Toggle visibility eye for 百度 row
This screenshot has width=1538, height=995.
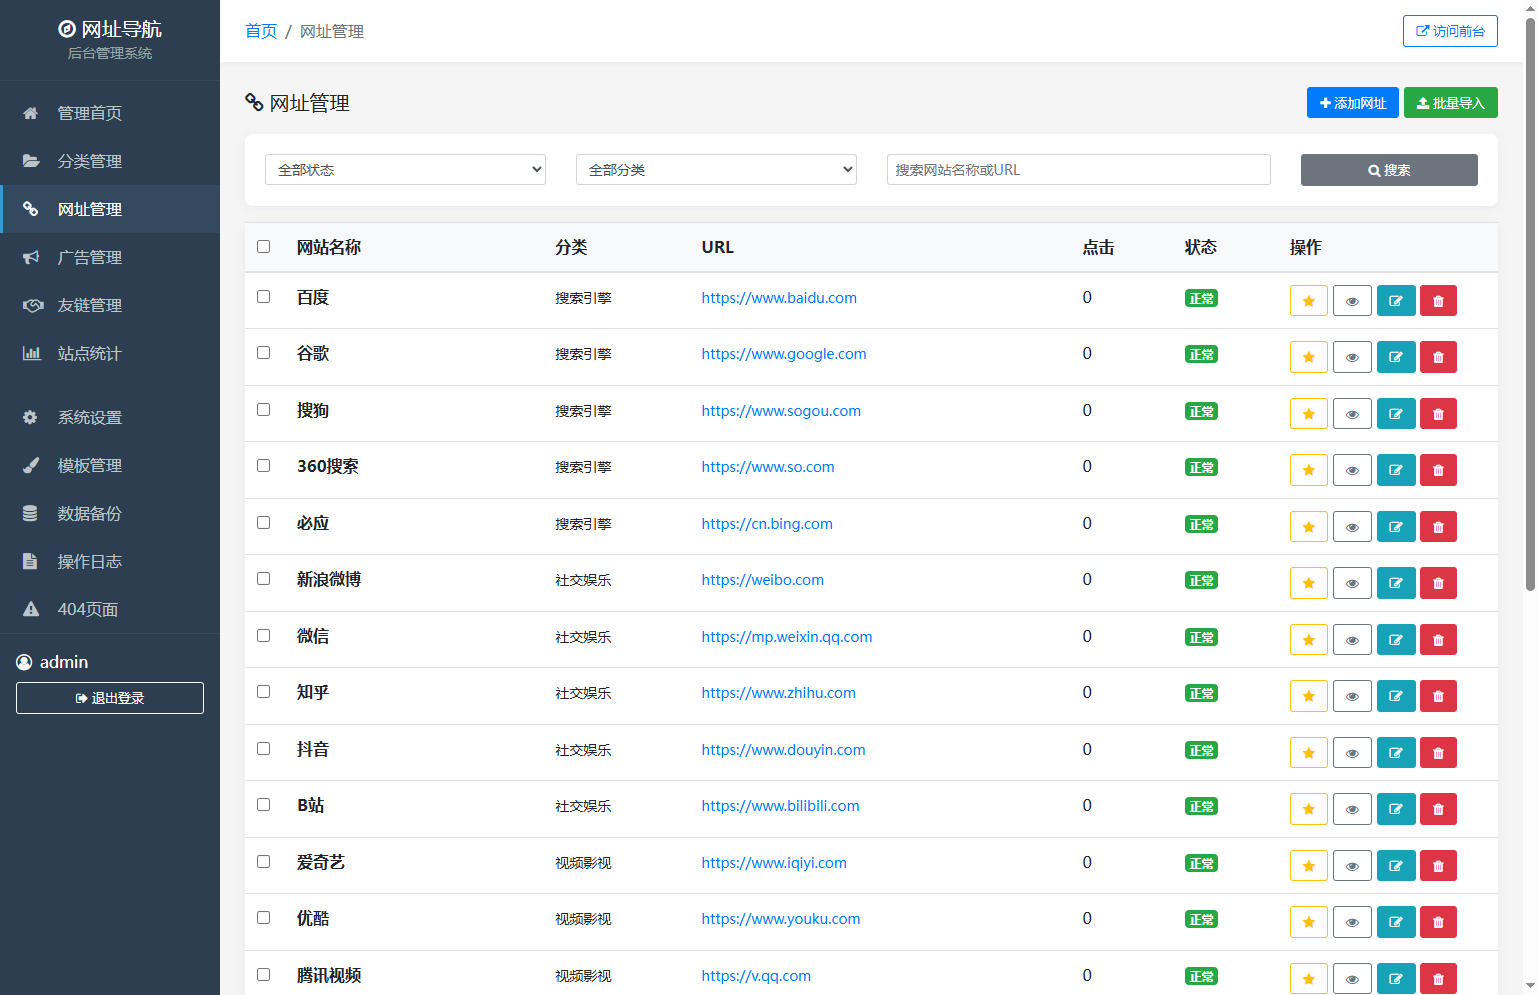point(1352,301)
